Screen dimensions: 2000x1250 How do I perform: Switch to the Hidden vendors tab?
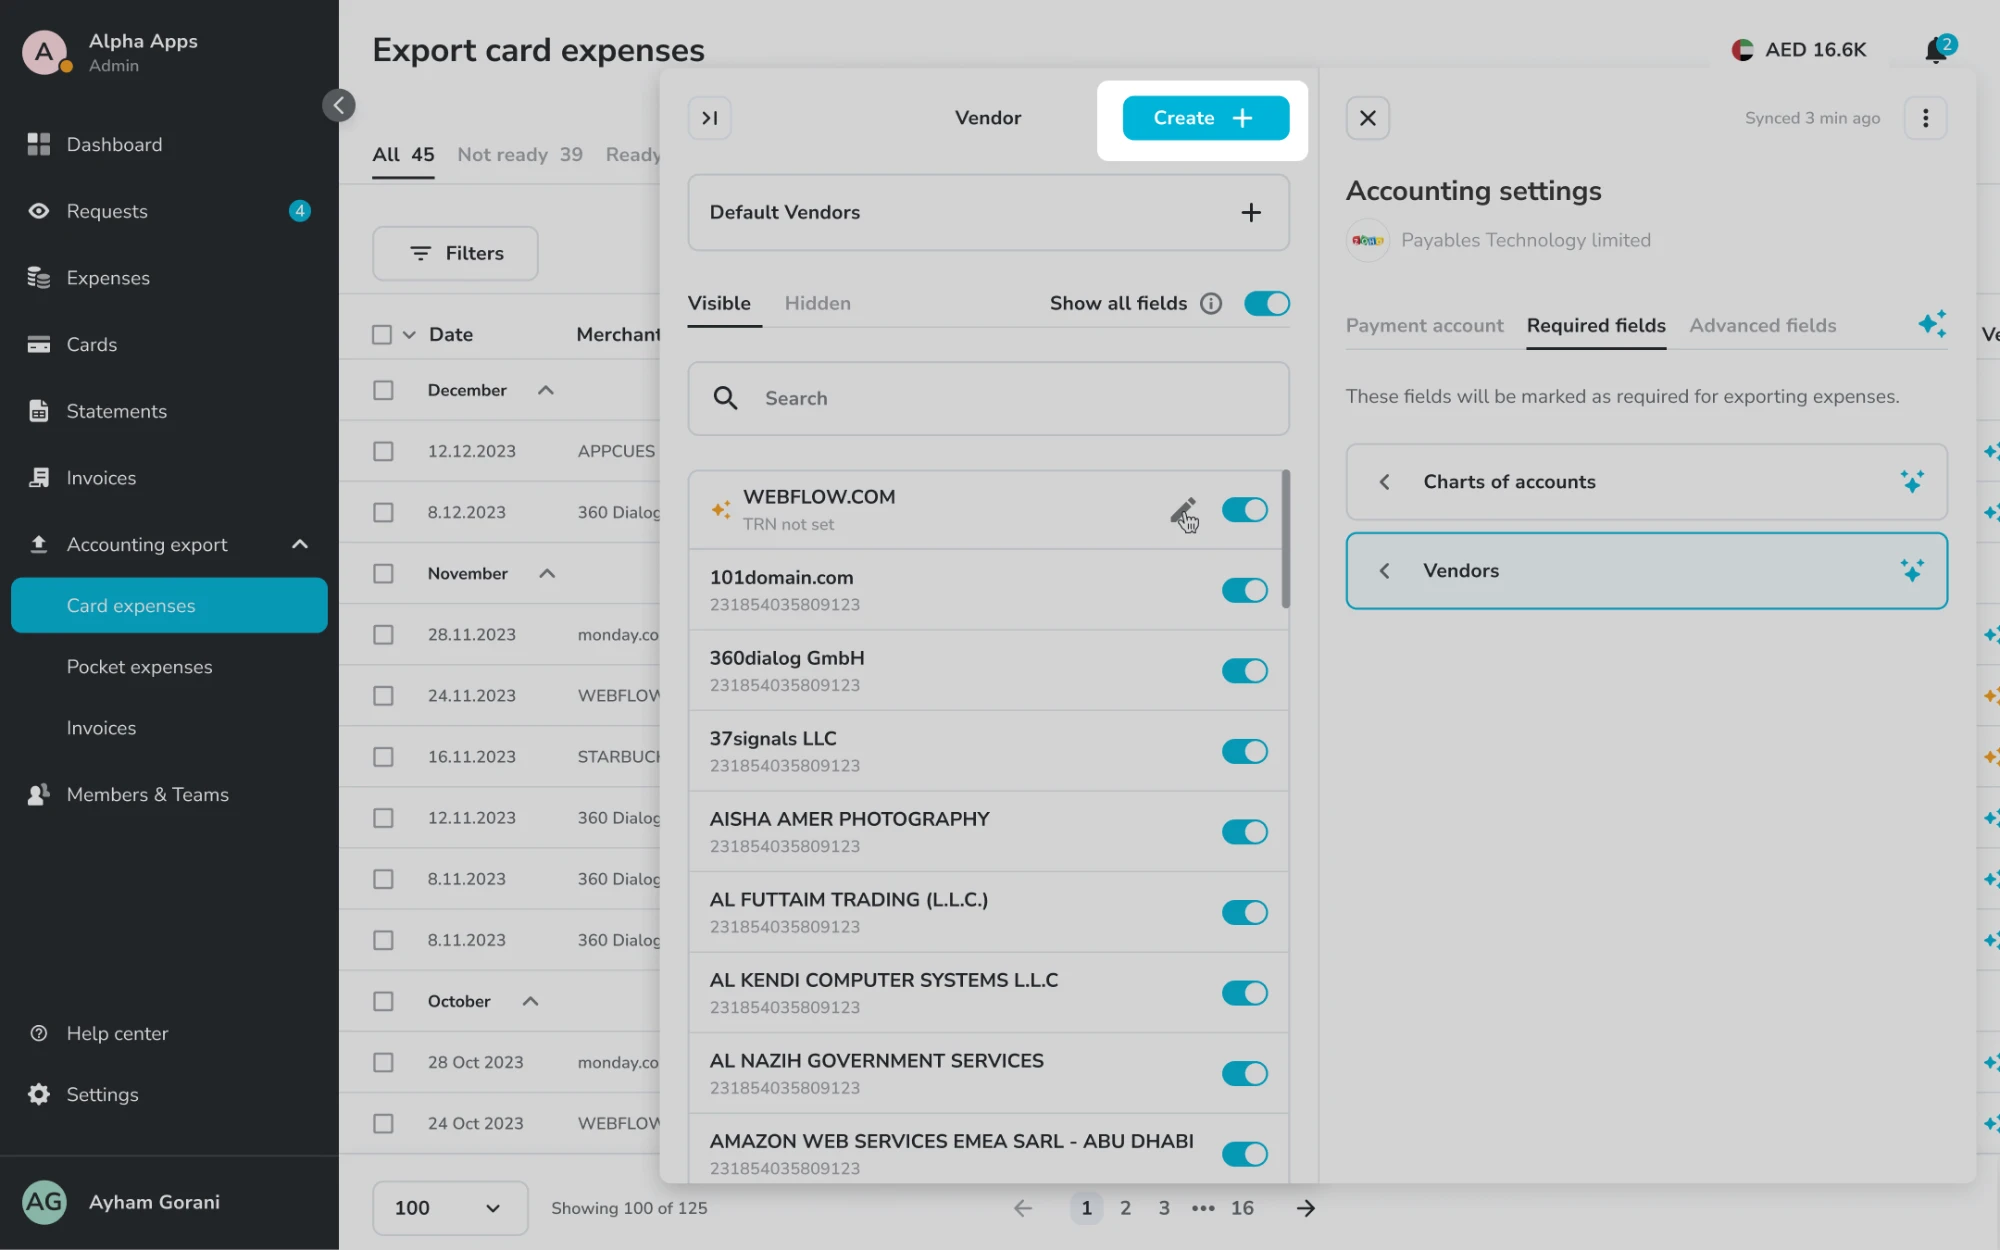817,303
